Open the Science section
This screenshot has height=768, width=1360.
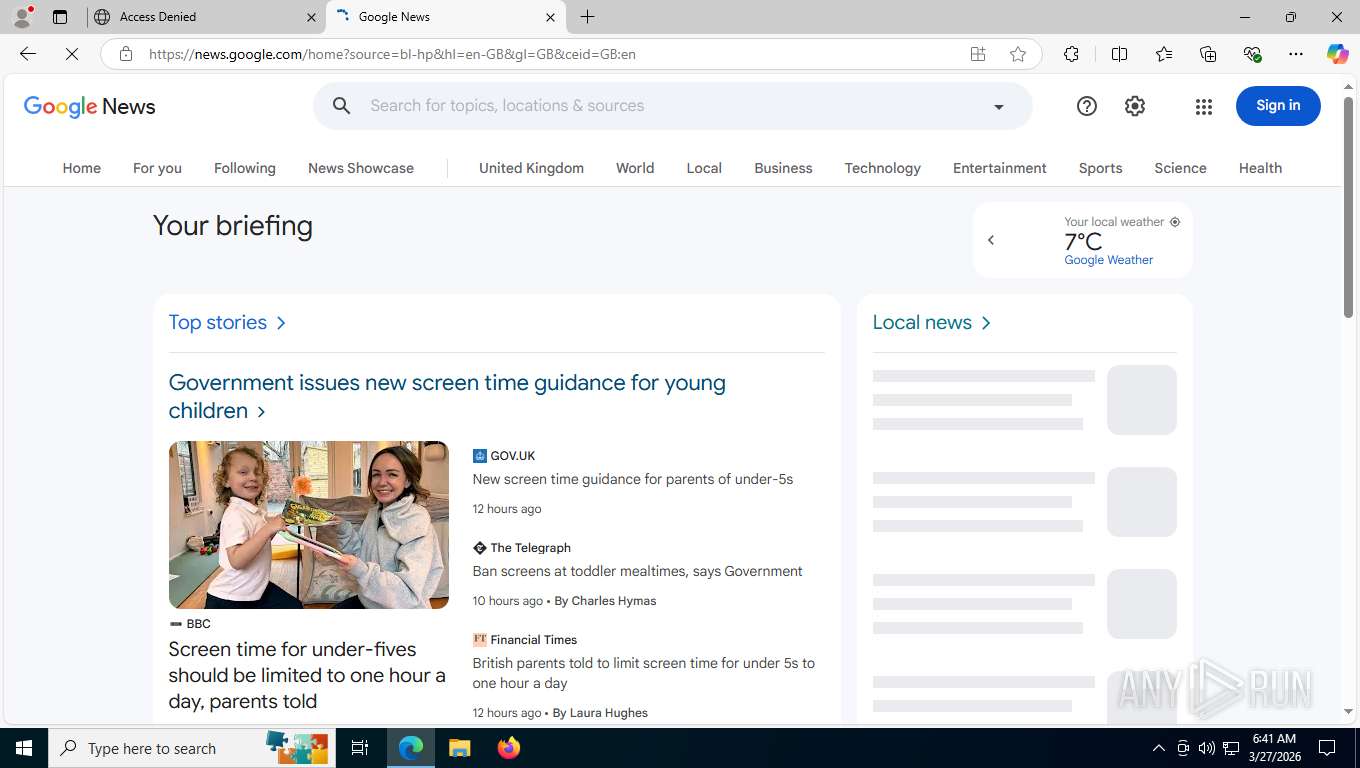pyautogui.click(x=1180, y=168)
